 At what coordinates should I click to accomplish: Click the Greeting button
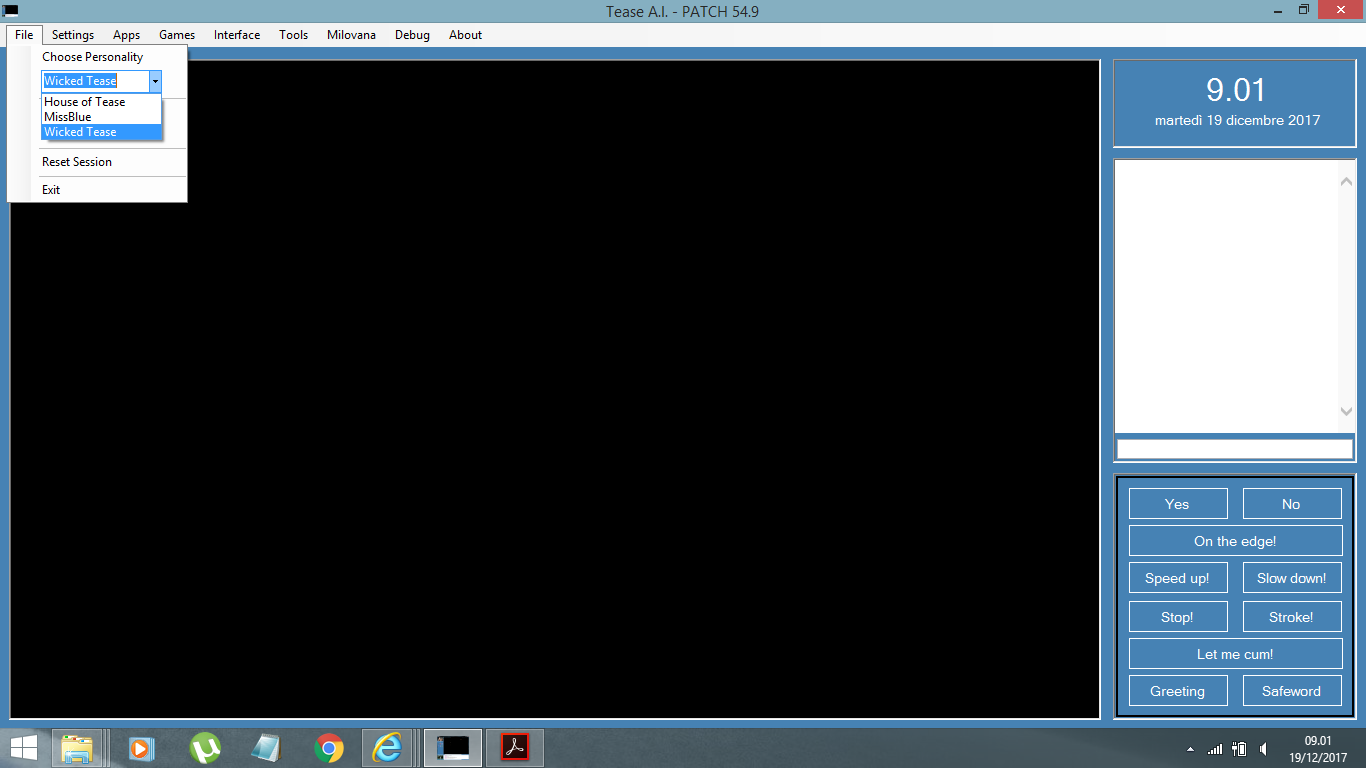tap(1178, 691)
